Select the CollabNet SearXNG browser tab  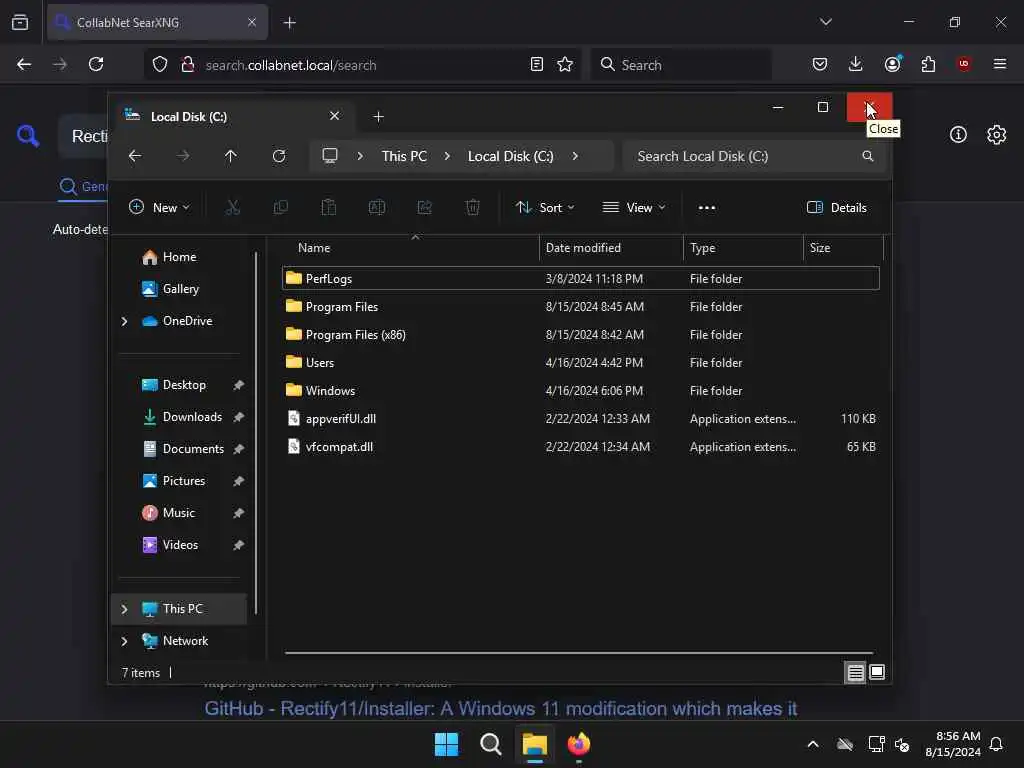click(x=157, y=22)
